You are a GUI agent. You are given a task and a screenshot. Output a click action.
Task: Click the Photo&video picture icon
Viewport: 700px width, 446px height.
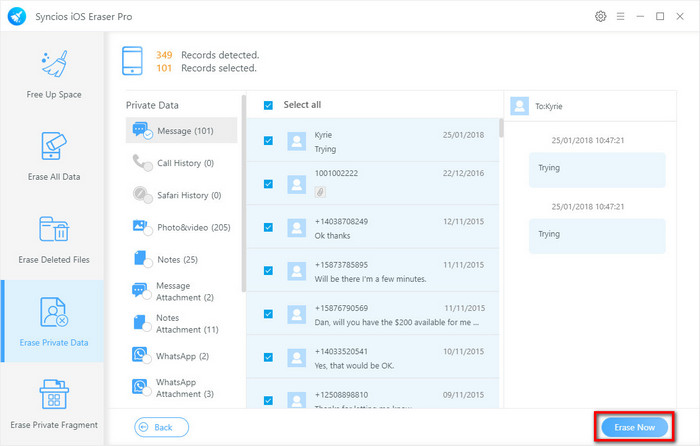(x=142, y=227)
